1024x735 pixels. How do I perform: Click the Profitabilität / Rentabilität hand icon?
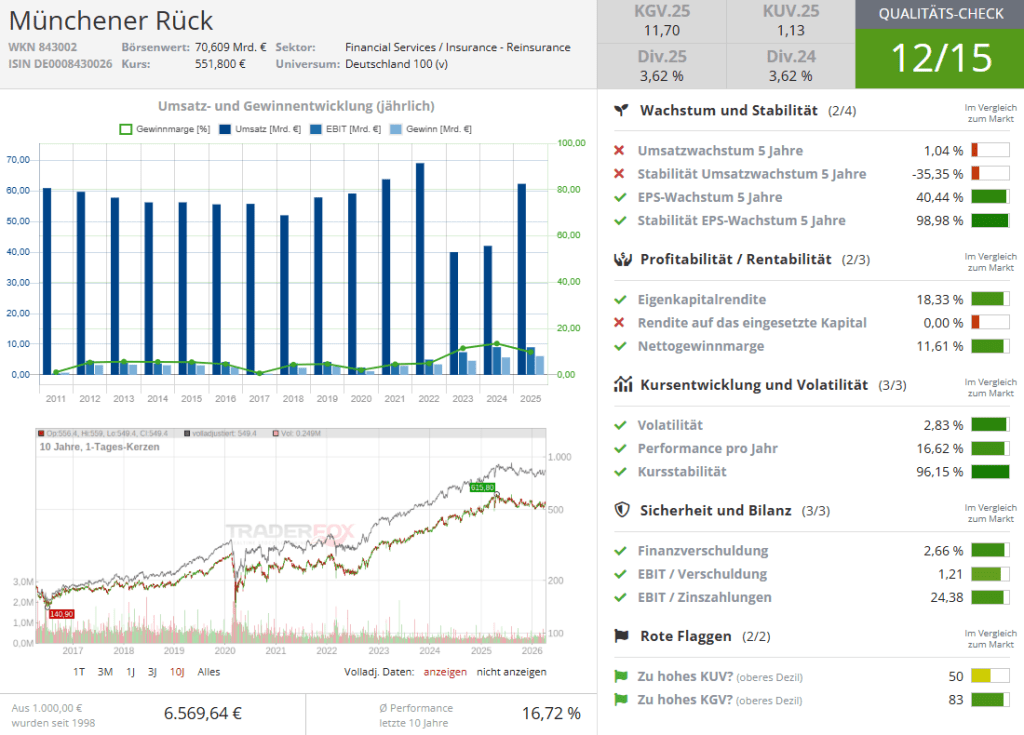point(621,259)
